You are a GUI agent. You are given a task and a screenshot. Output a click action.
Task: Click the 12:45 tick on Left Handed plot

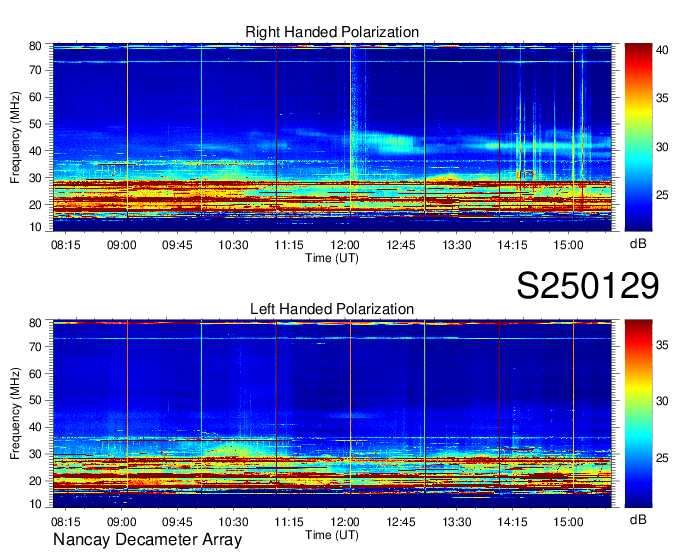pos(401,522)
